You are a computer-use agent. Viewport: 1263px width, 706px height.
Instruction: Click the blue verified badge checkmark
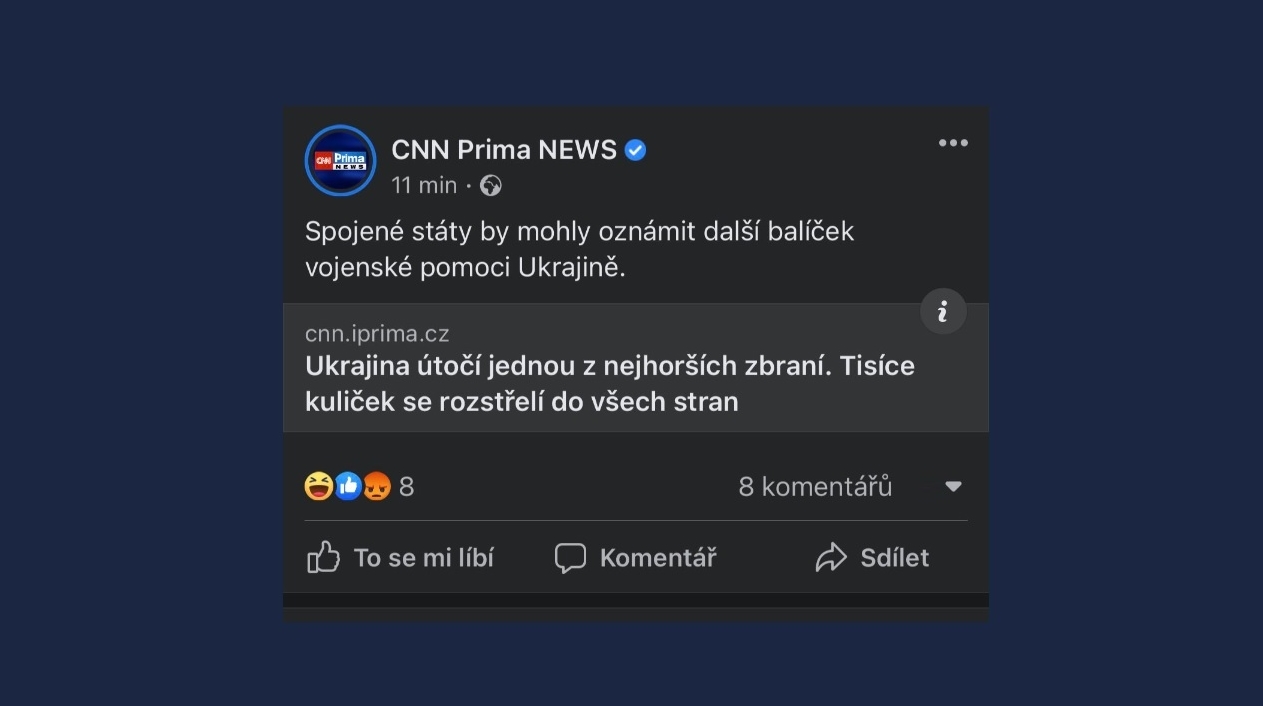(x=635, y=151)
